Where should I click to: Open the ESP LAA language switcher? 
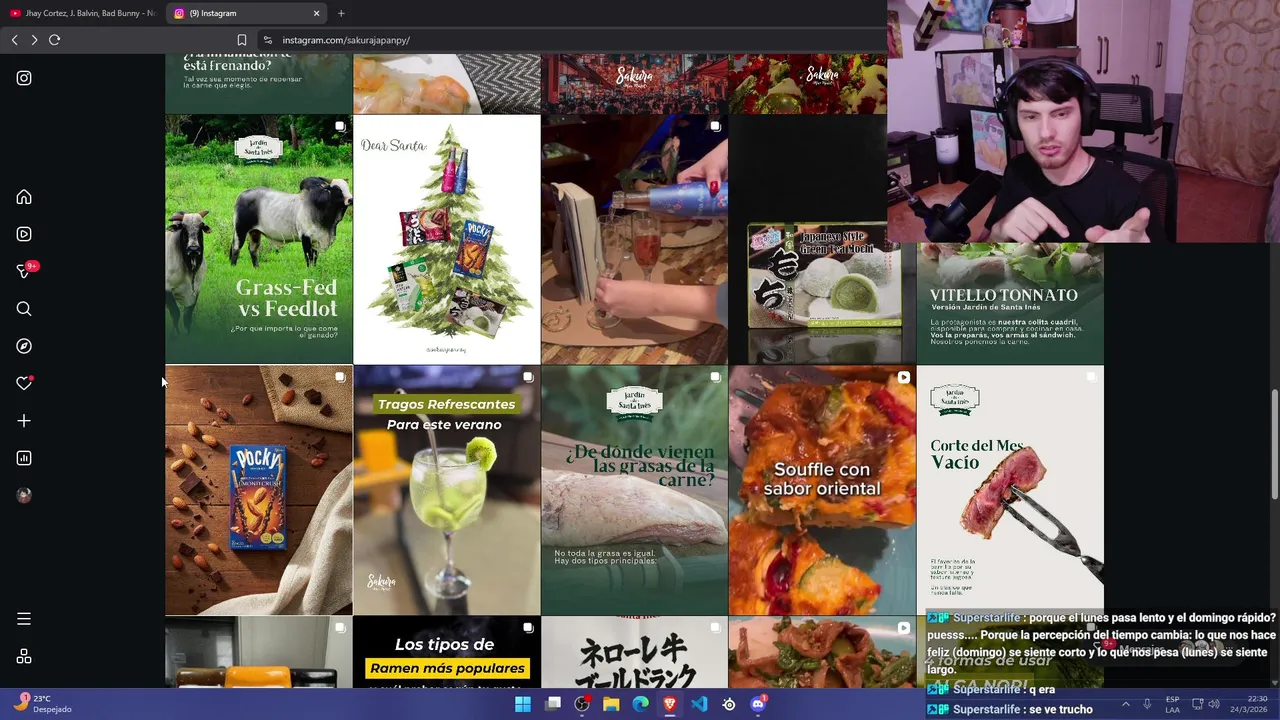pyautogui.click(x=1172, y=704)
